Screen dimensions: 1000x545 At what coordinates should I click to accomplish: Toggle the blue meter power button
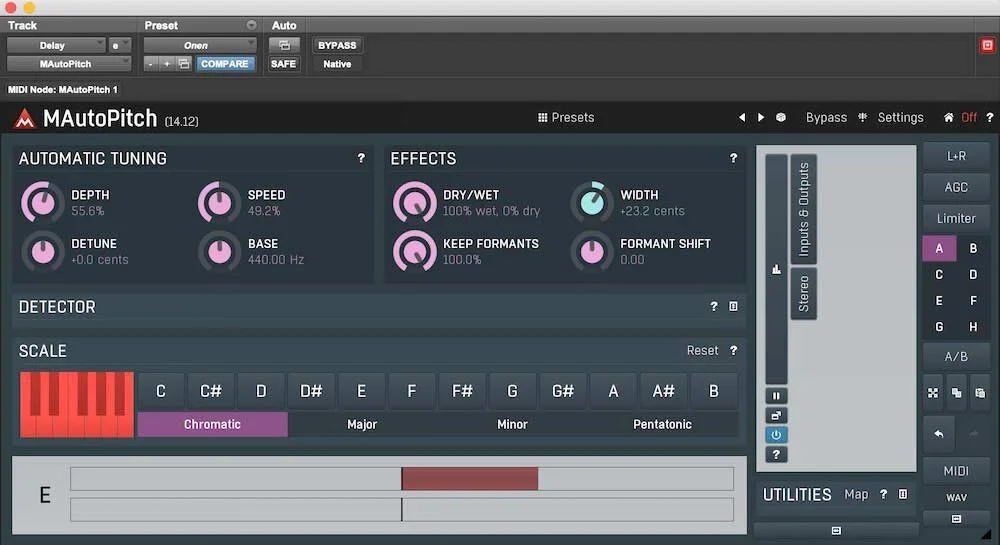776,435
